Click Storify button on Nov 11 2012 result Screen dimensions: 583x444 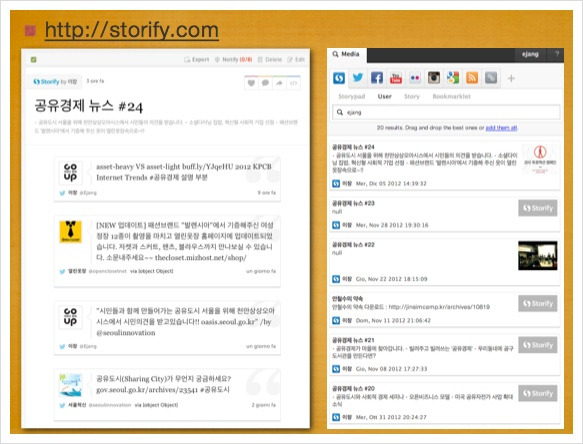(538, 303)
